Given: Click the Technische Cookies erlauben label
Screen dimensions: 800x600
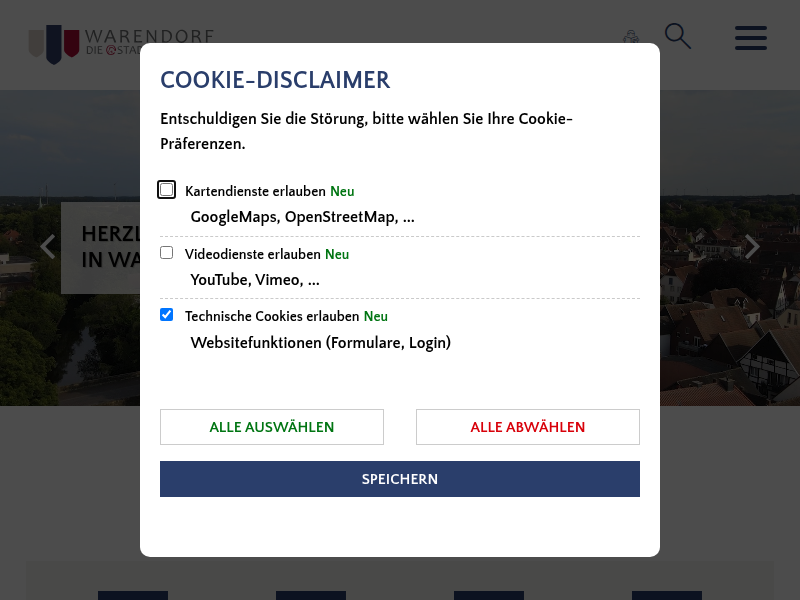Looking at the screenshot, I should point(272,316).
